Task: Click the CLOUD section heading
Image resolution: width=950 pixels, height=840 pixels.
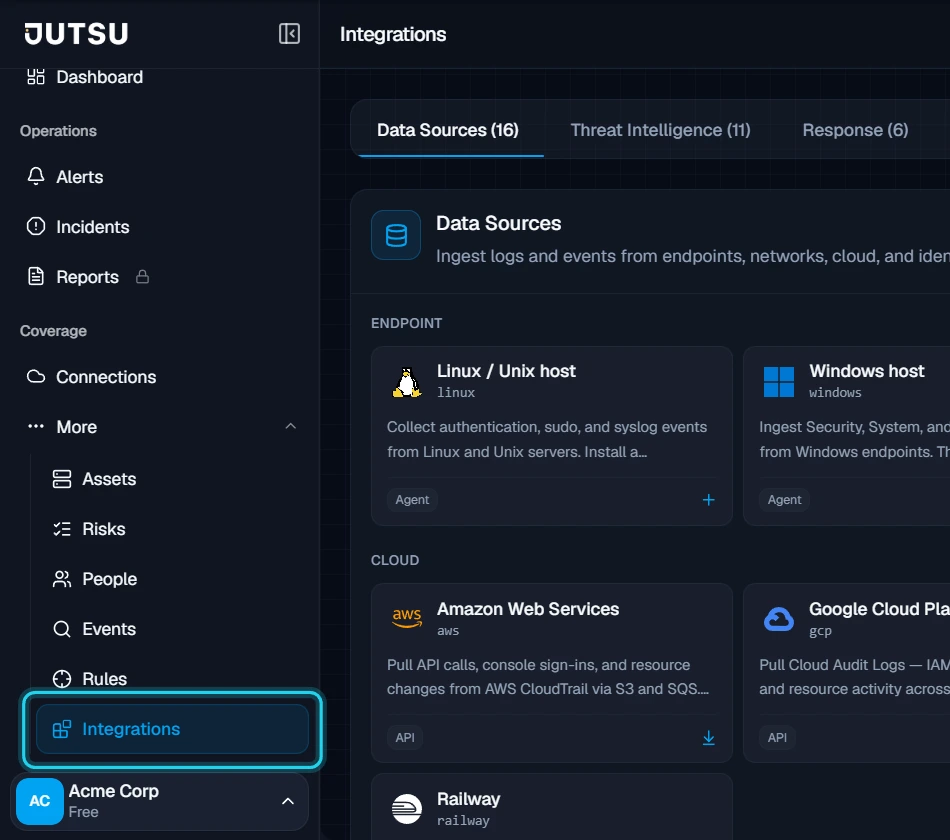Action: pos(394,560)
